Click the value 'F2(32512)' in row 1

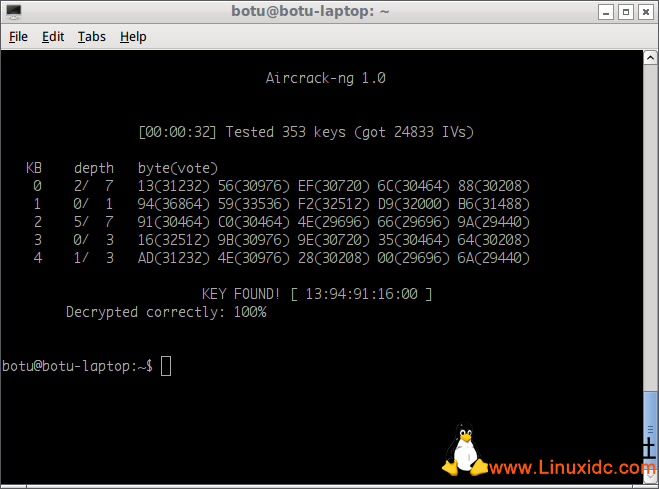click(x=334, y=204)
